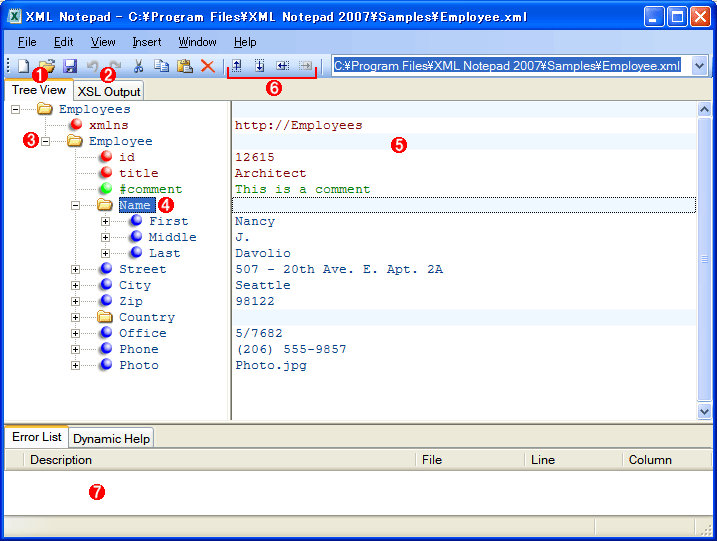Open a file using the folder icon
The image size is (717, 541).
47,66
